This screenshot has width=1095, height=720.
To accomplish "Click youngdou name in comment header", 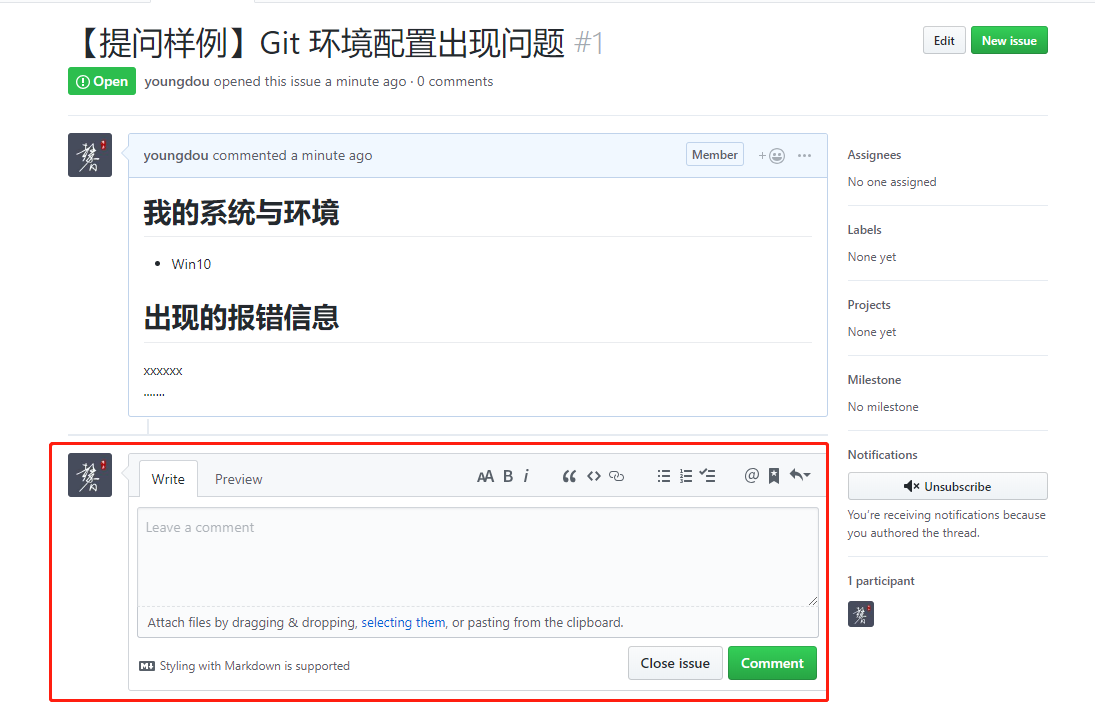I will point(176,156).
